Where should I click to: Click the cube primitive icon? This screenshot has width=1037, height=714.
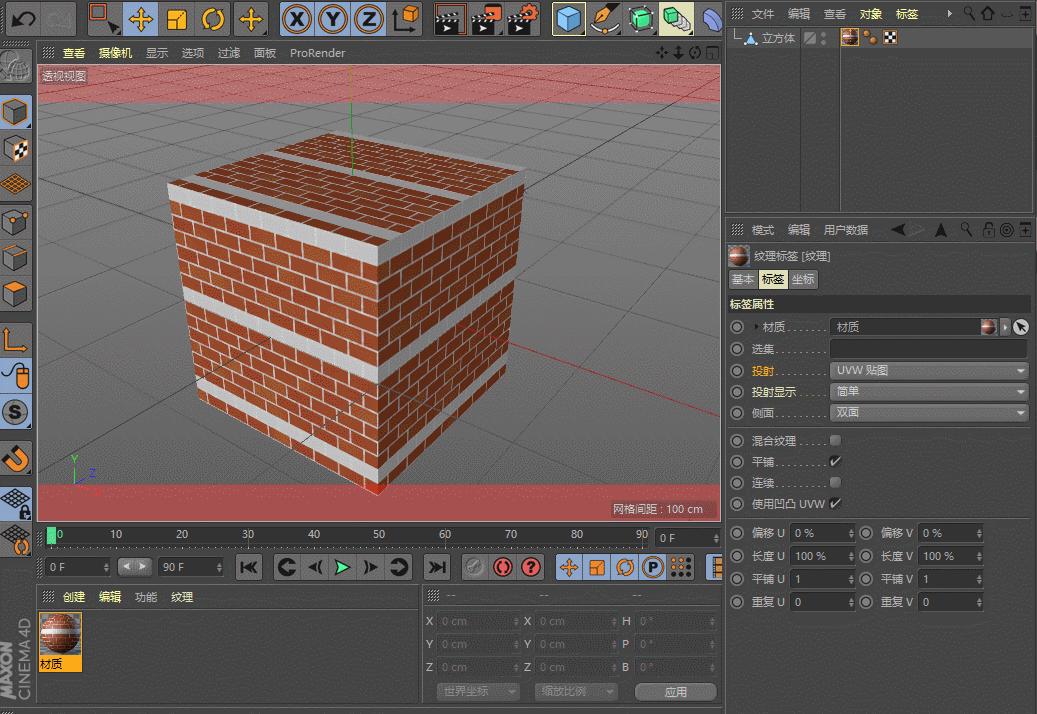tap(569, 18)
